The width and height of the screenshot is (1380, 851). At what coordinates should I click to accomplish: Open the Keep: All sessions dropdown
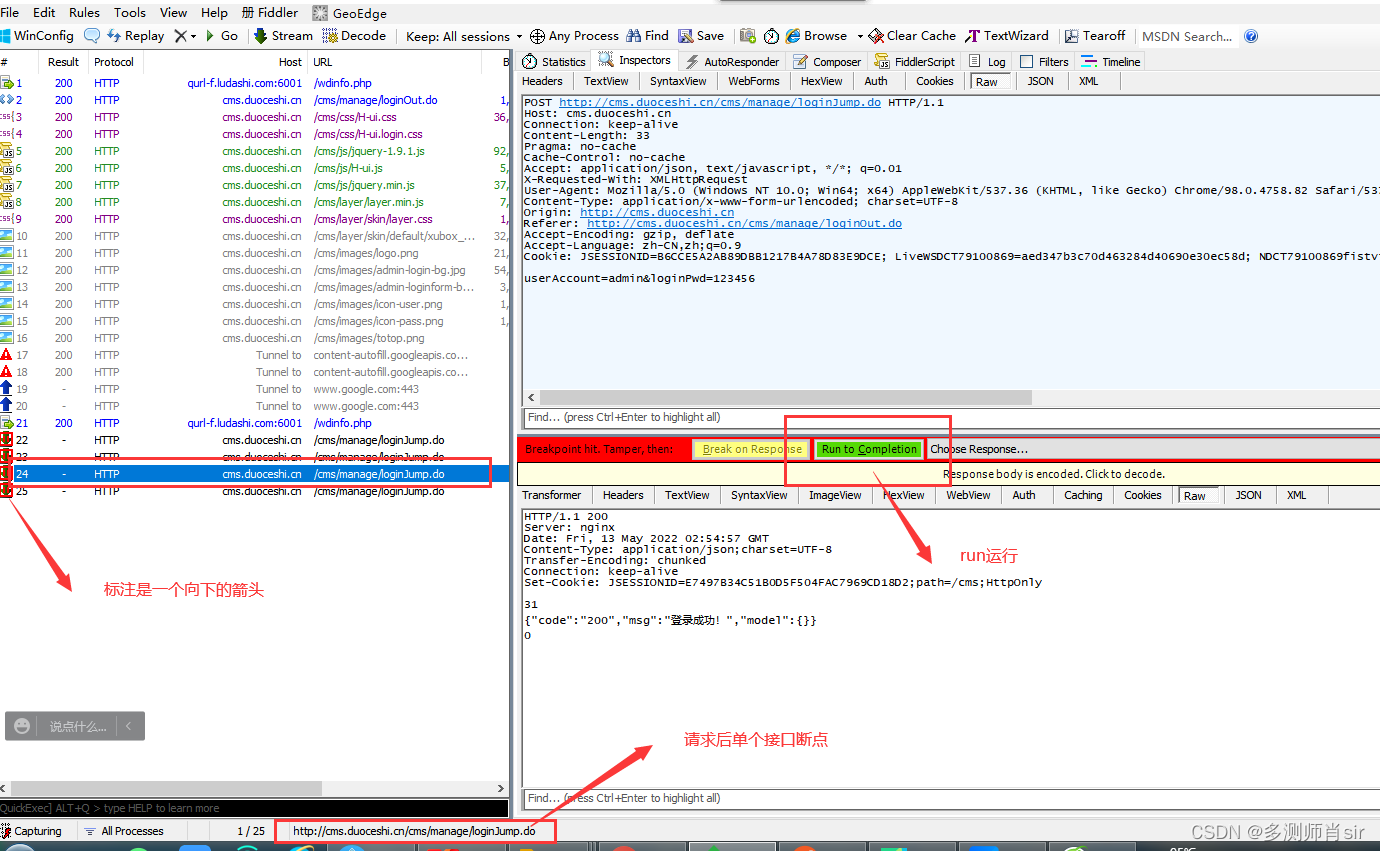pyautogui.click(x=464, y=36)
